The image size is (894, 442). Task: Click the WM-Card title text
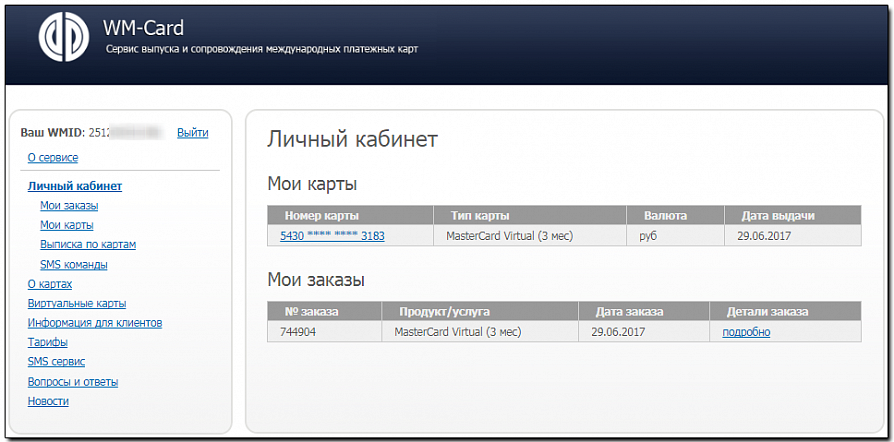pyautogui.click(x=143, y=28)
